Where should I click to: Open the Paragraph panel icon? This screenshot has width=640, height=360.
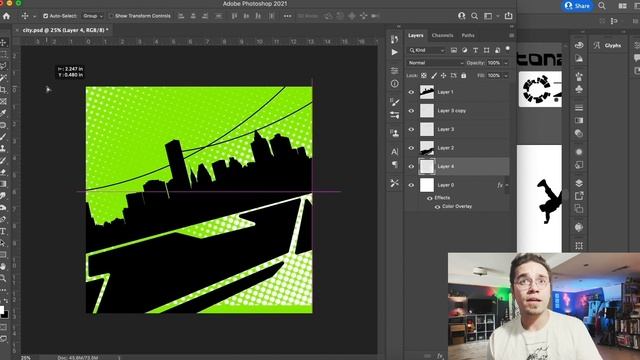394,164
